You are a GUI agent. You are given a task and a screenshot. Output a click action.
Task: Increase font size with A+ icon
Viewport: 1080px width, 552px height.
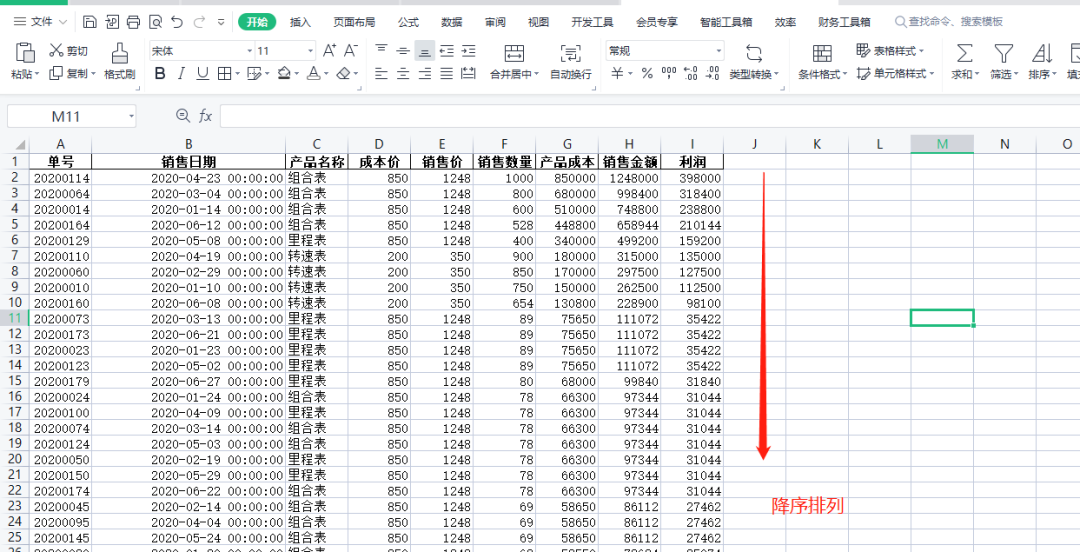(x=330, y=50)
